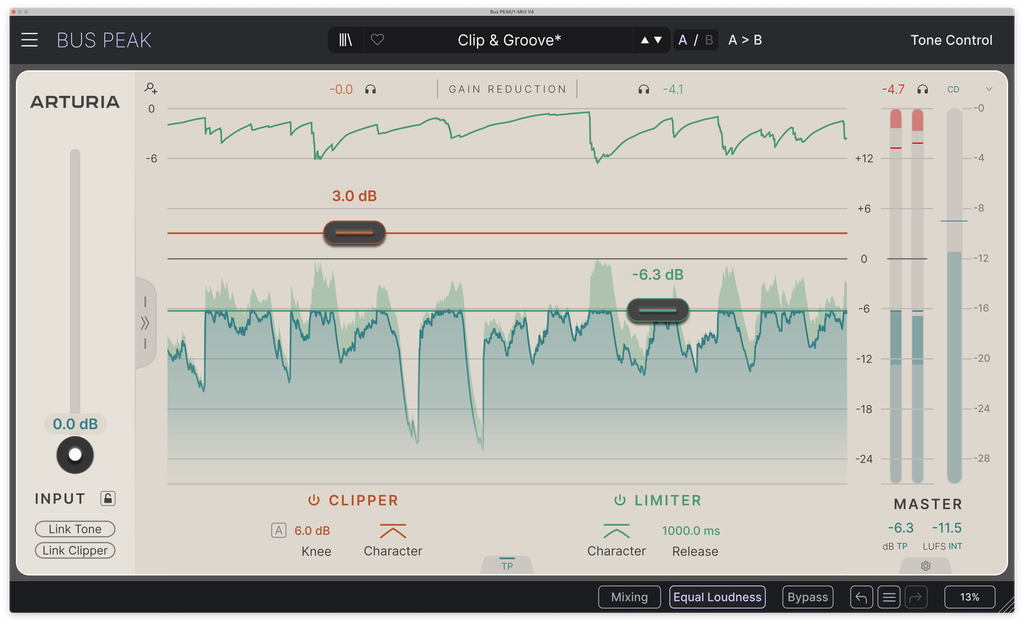Toggle the INPUT lock icon
The width and height of the screenshot is (1024, 624).
pyautogui.click(x=108, y=499)
